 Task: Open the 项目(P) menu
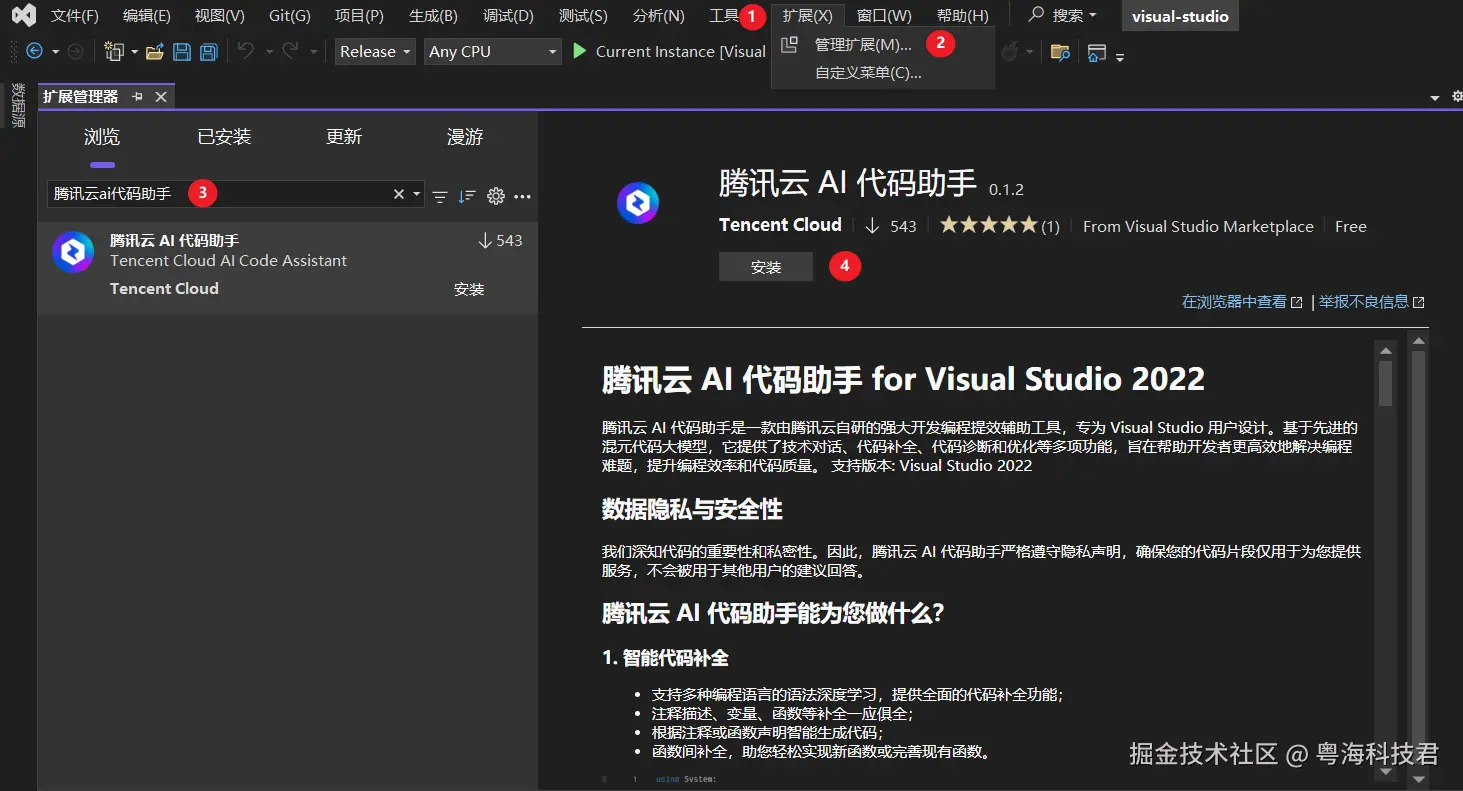click(x=359, y=15)
